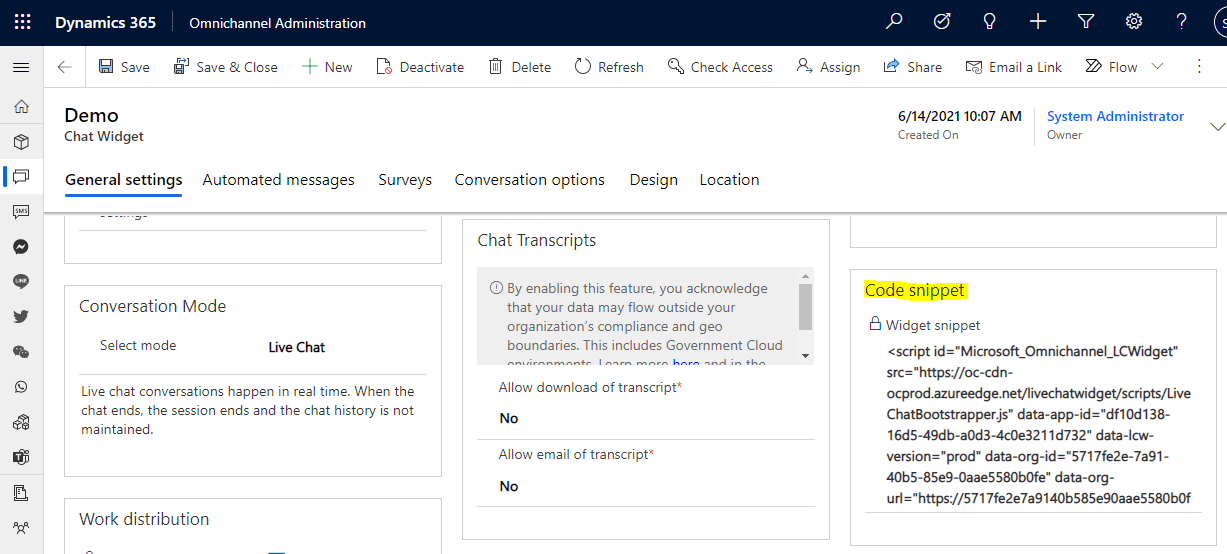Refresh the form
Screen dimensions: 1227x554
(x=609, y=67)
